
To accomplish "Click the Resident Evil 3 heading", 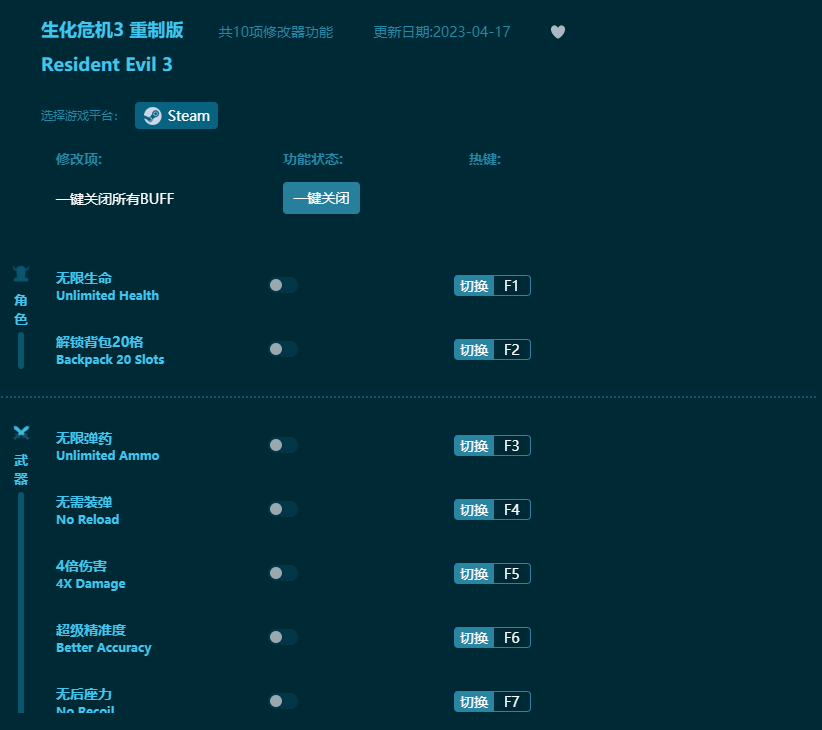I will [106, 64].
